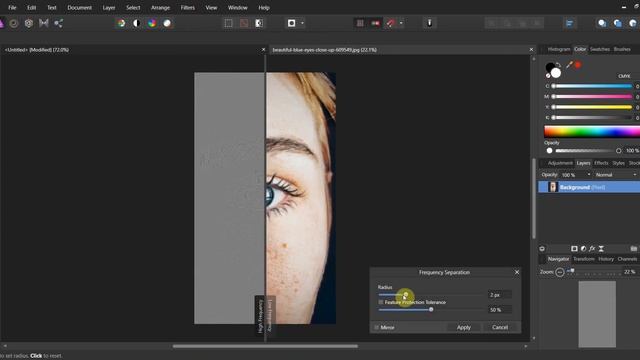Click the Tolerance 50 % value field
Image resolution: width=640 pixels, height=360 pixels.
(500, 310)
